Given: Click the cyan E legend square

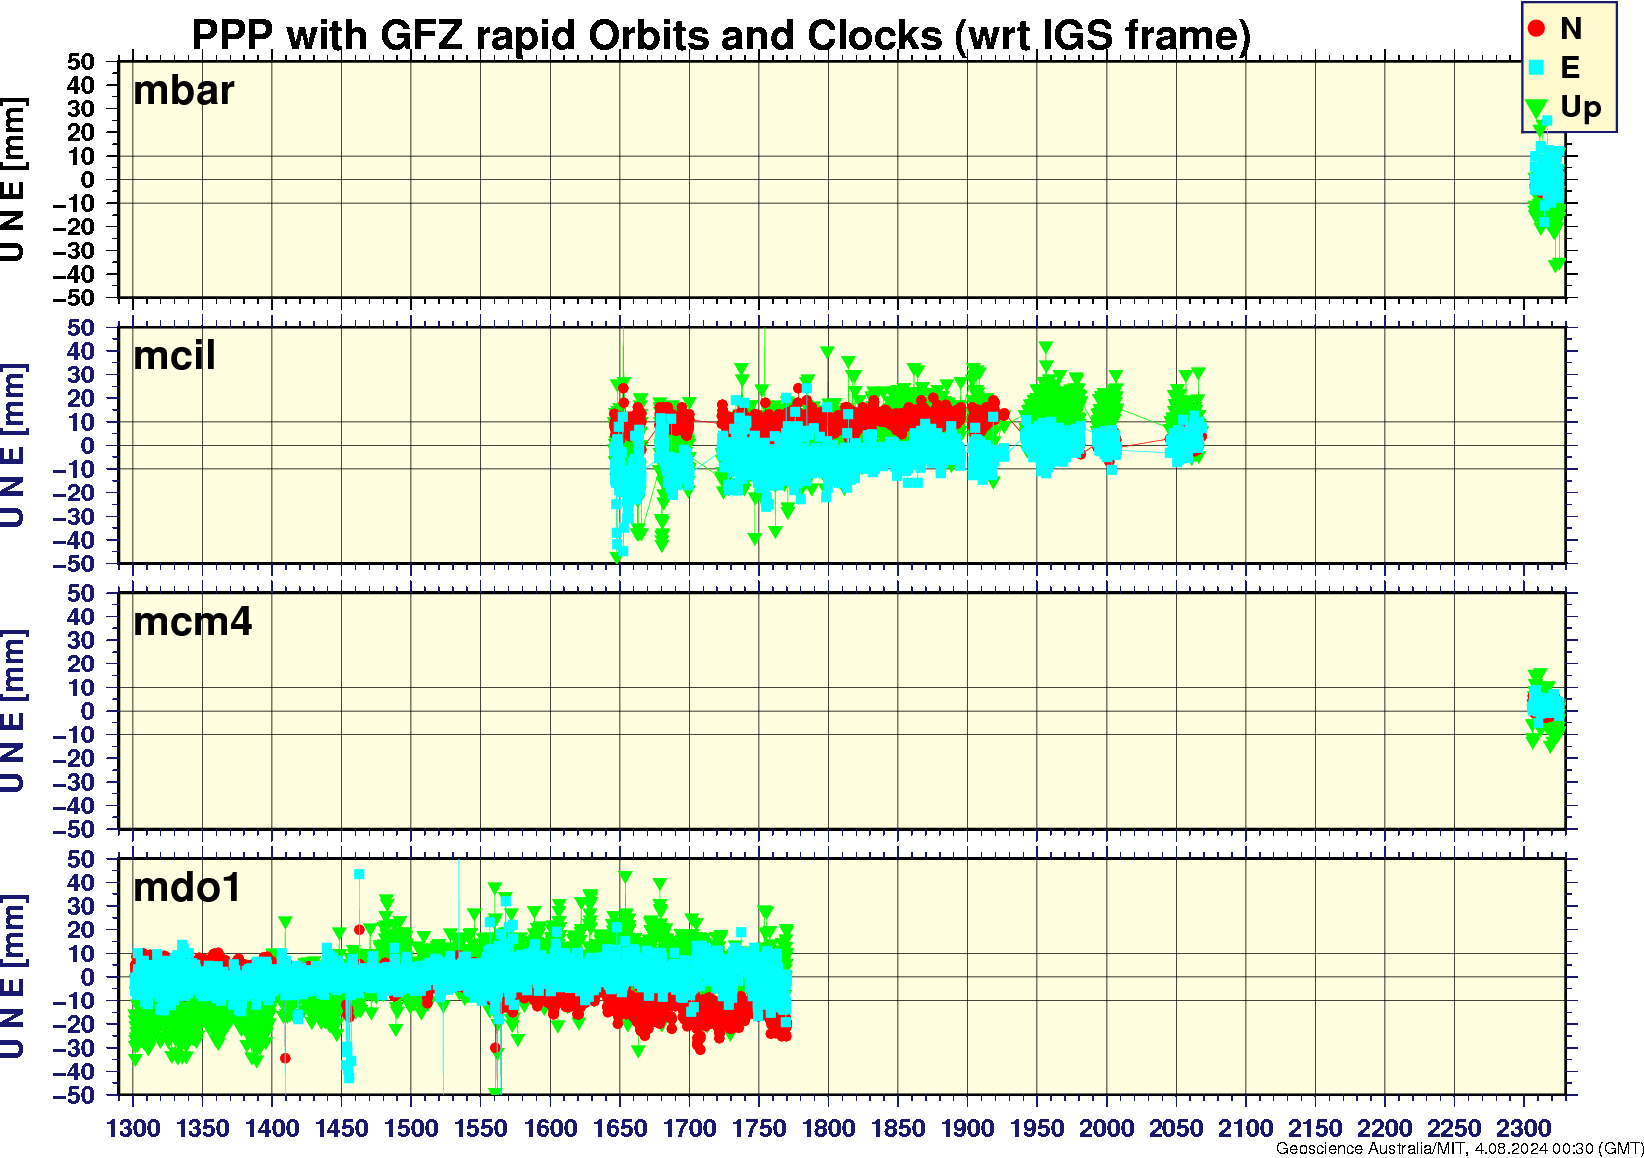Looking at the screenshot, I should click(1537, 68).
